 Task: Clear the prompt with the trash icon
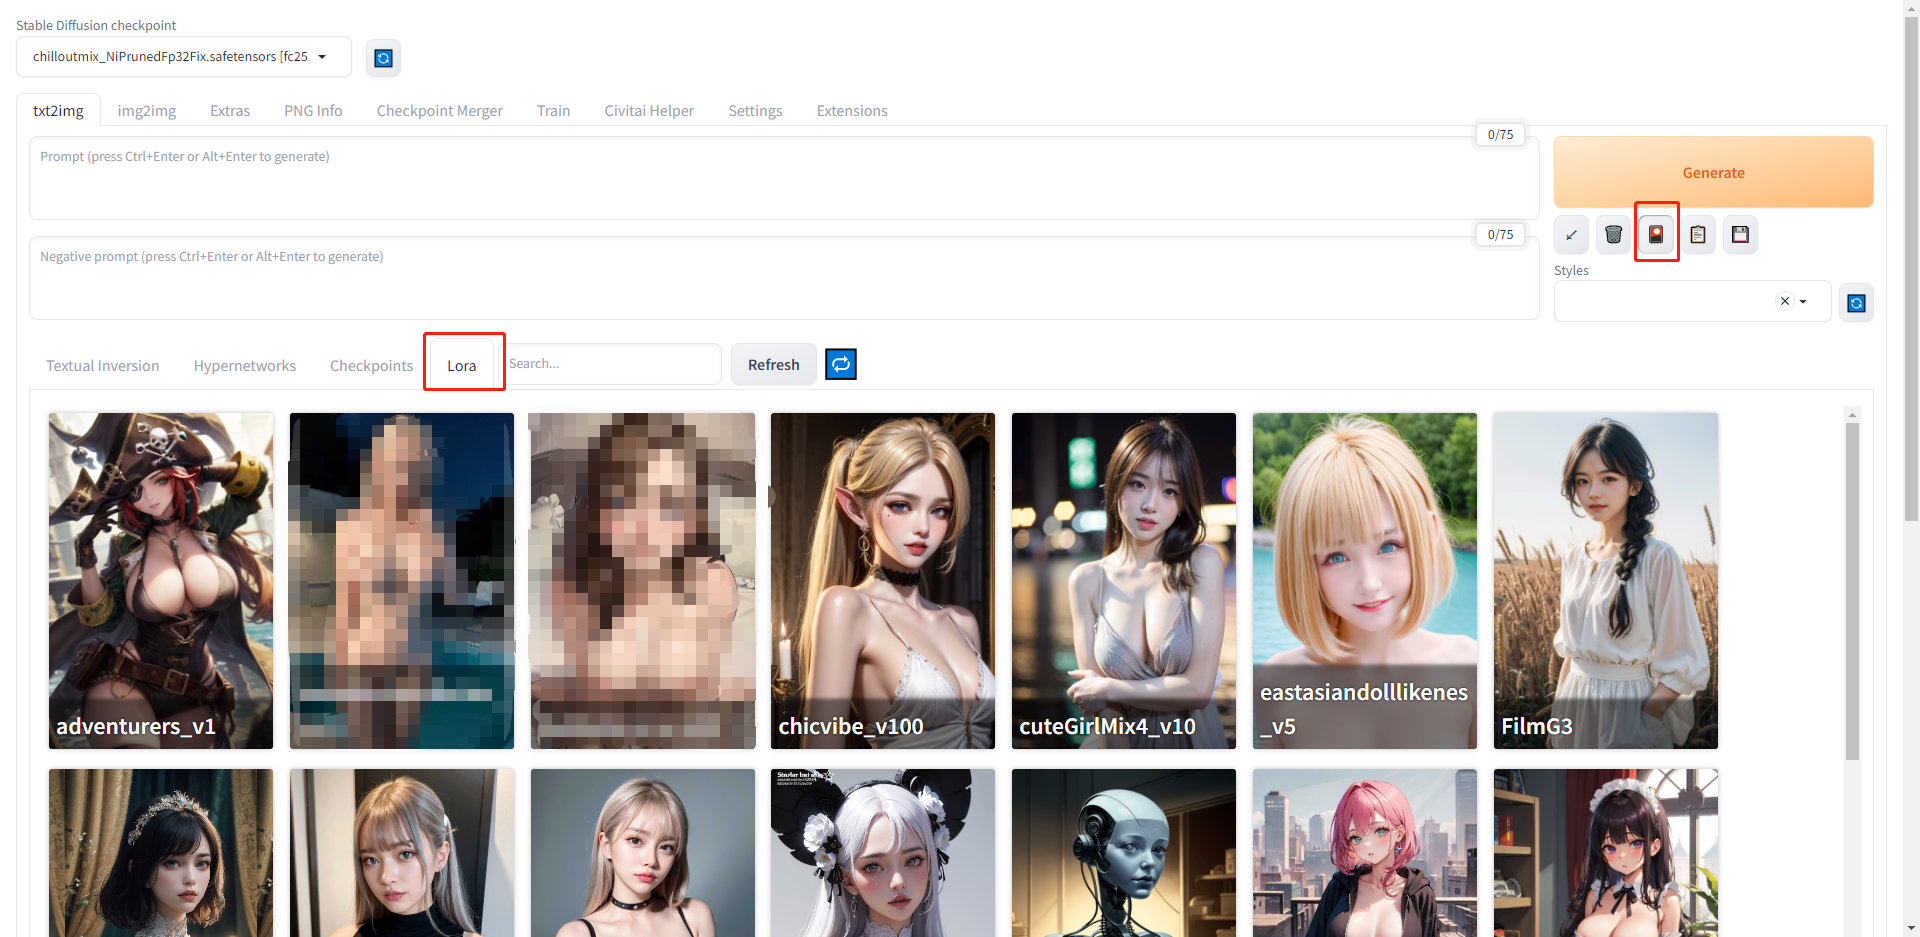(1613, 235)
